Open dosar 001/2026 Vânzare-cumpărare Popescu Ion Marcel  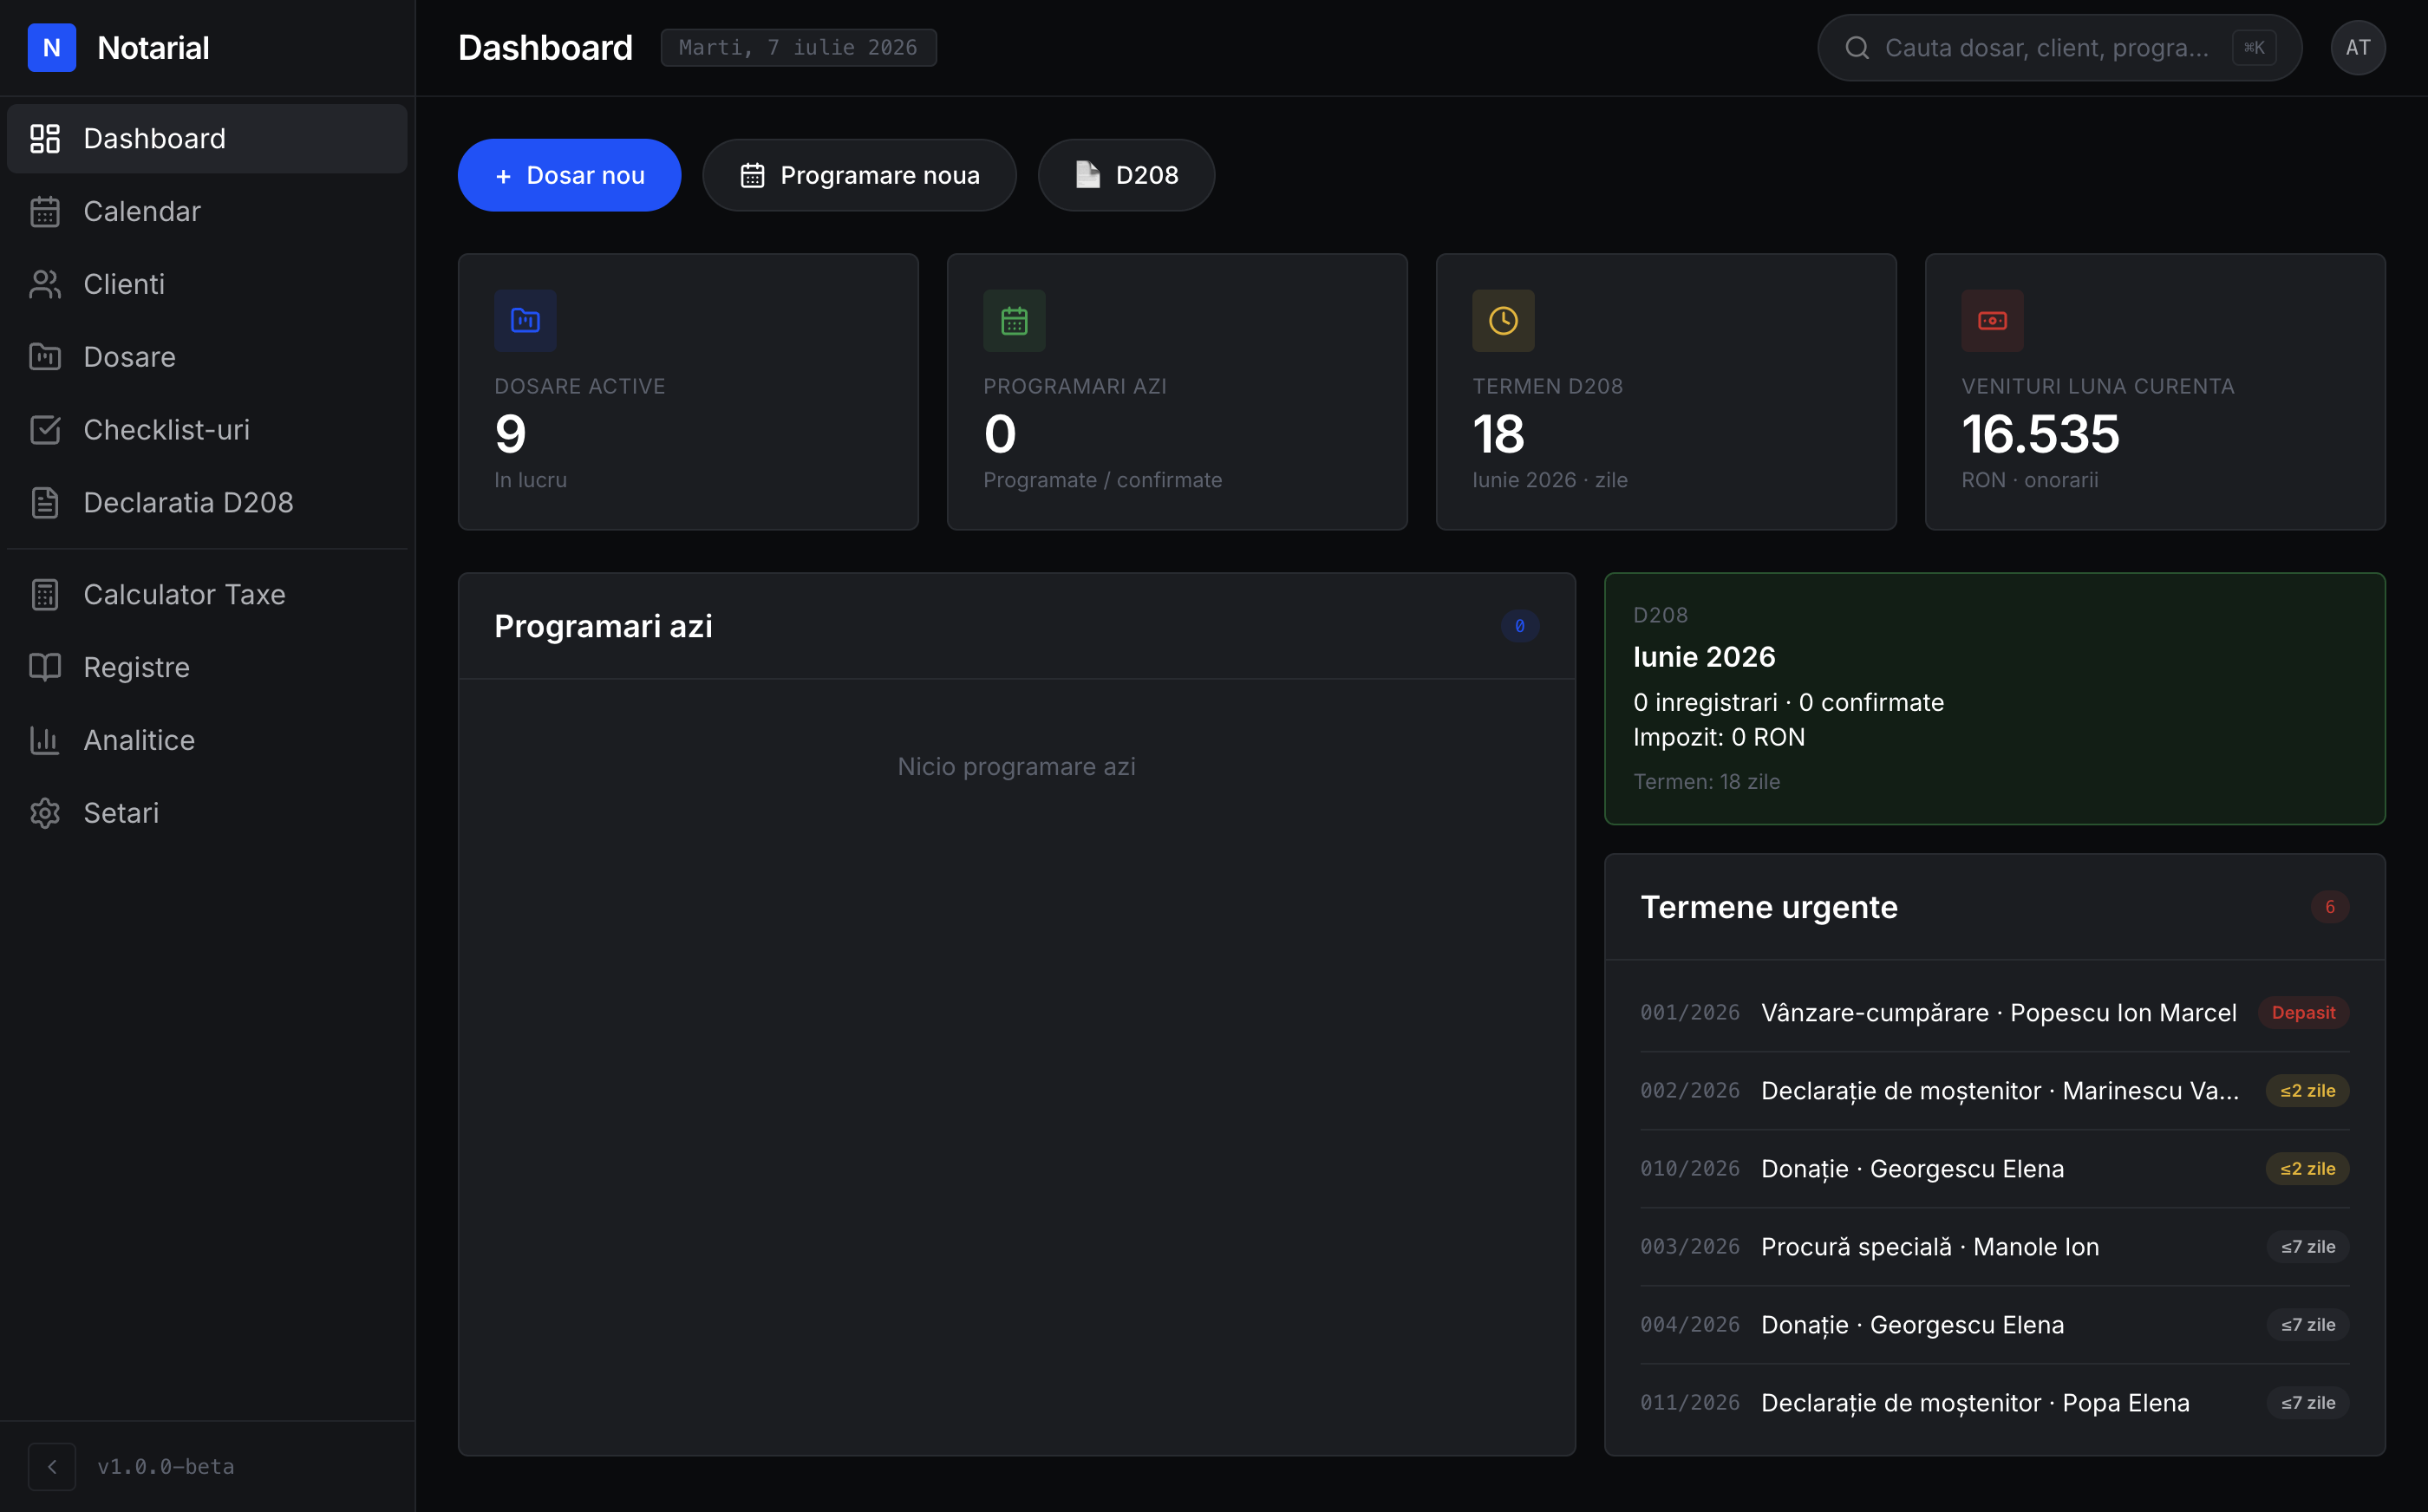(x=1994, y=1013)
